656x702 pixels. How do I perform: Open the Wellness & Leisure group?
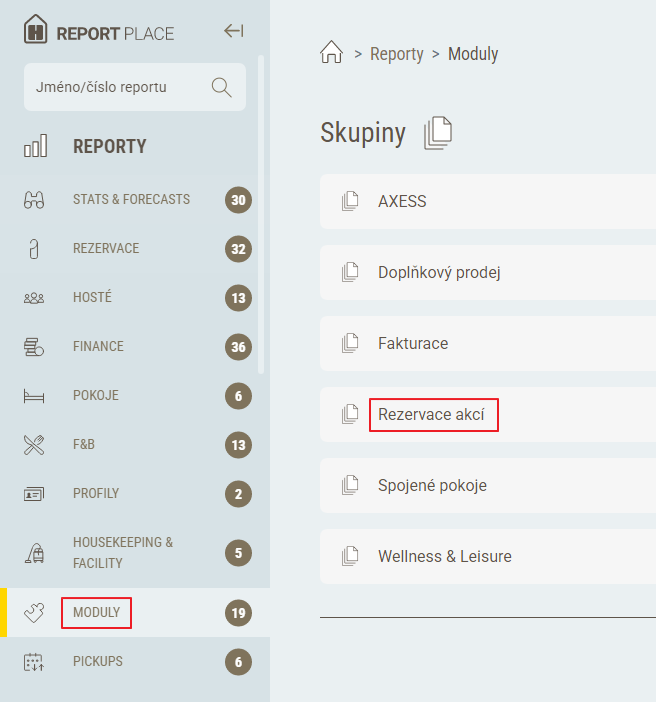(444, 556)
